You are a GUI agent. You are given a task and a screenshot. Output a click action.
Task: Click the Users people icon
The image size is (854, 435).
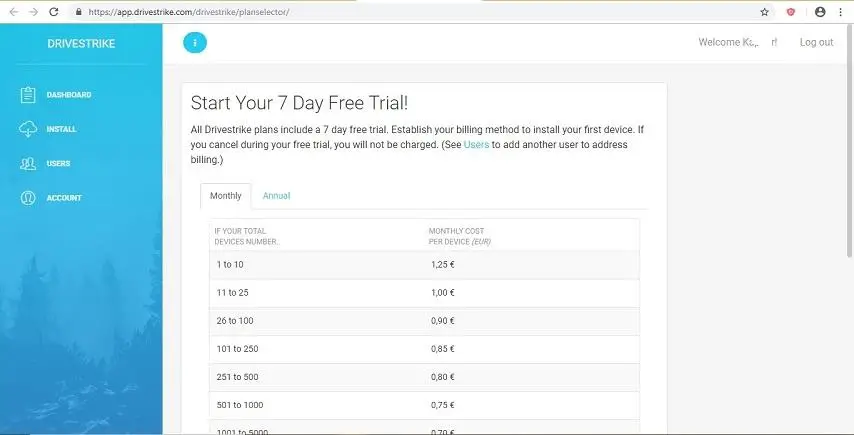(x=28, y=163)
